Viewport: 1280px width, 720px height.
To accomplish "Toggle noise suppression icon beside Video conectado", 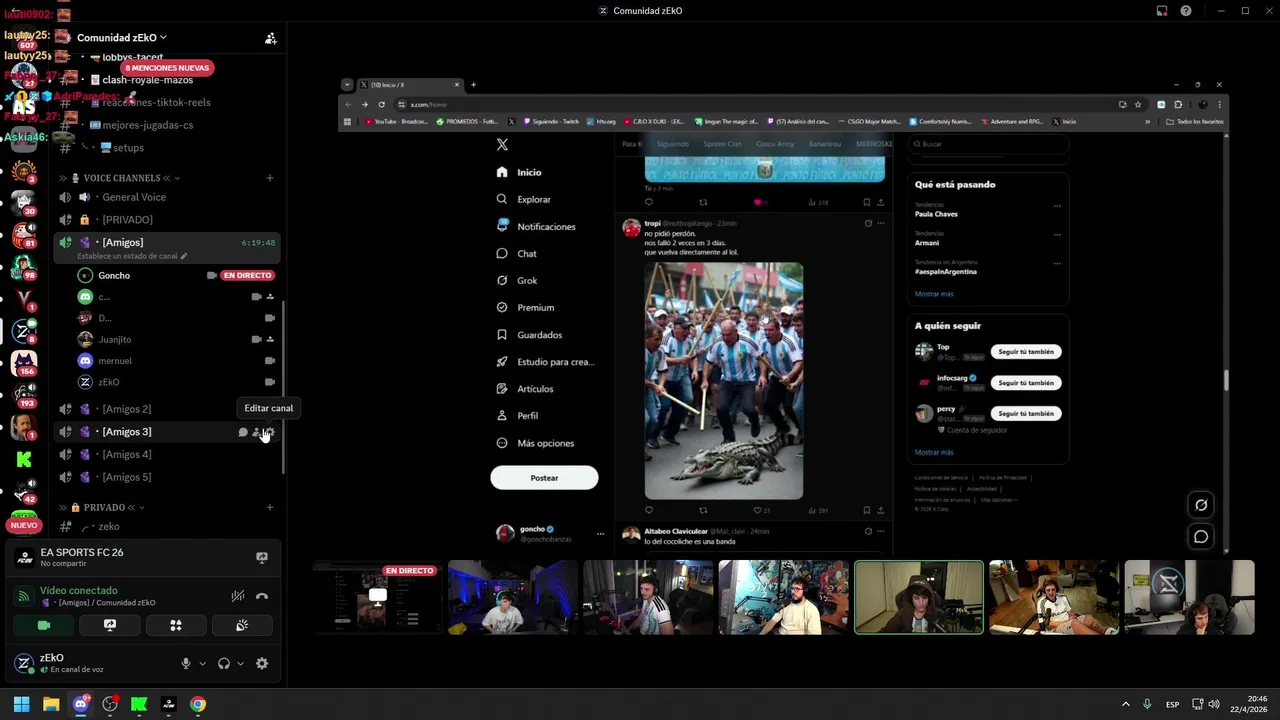I will tap(238, 596).
